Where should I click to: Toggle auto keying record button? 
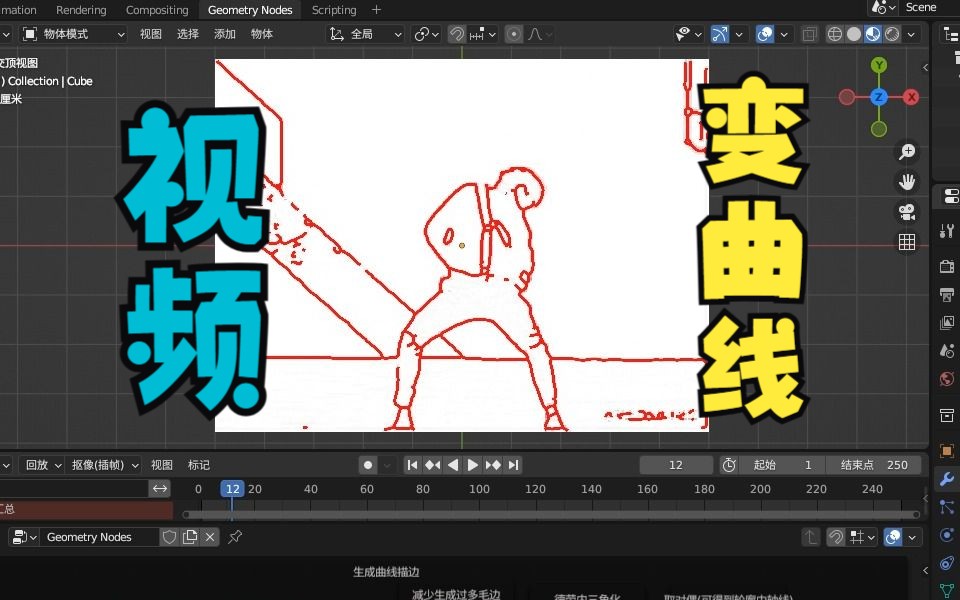367,465
